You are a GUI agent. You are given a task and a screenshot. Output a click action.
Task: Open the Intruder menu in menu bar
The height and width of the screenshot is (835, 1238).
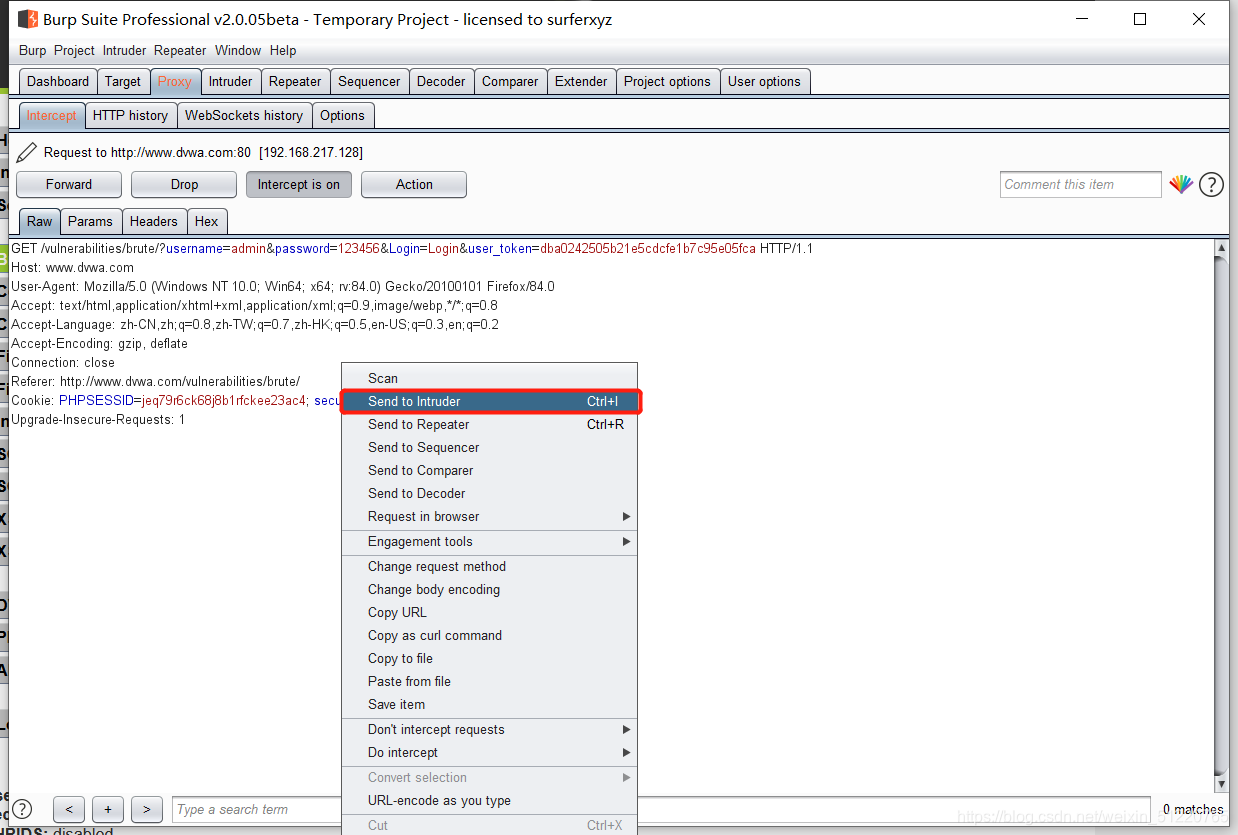point(124,50)
